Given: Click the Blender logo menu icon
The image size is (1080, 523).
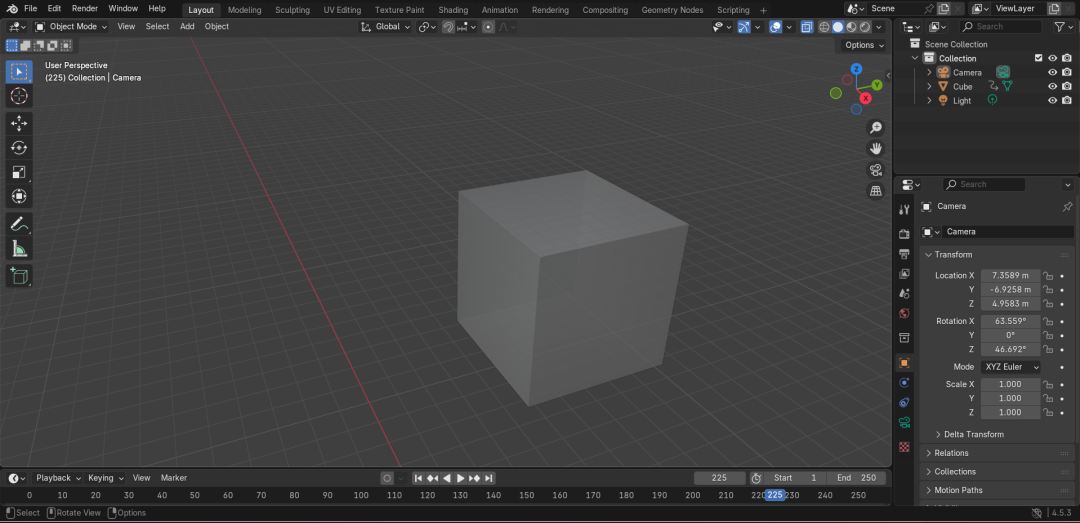Looking at the screenshot, I should pos(12,9).
